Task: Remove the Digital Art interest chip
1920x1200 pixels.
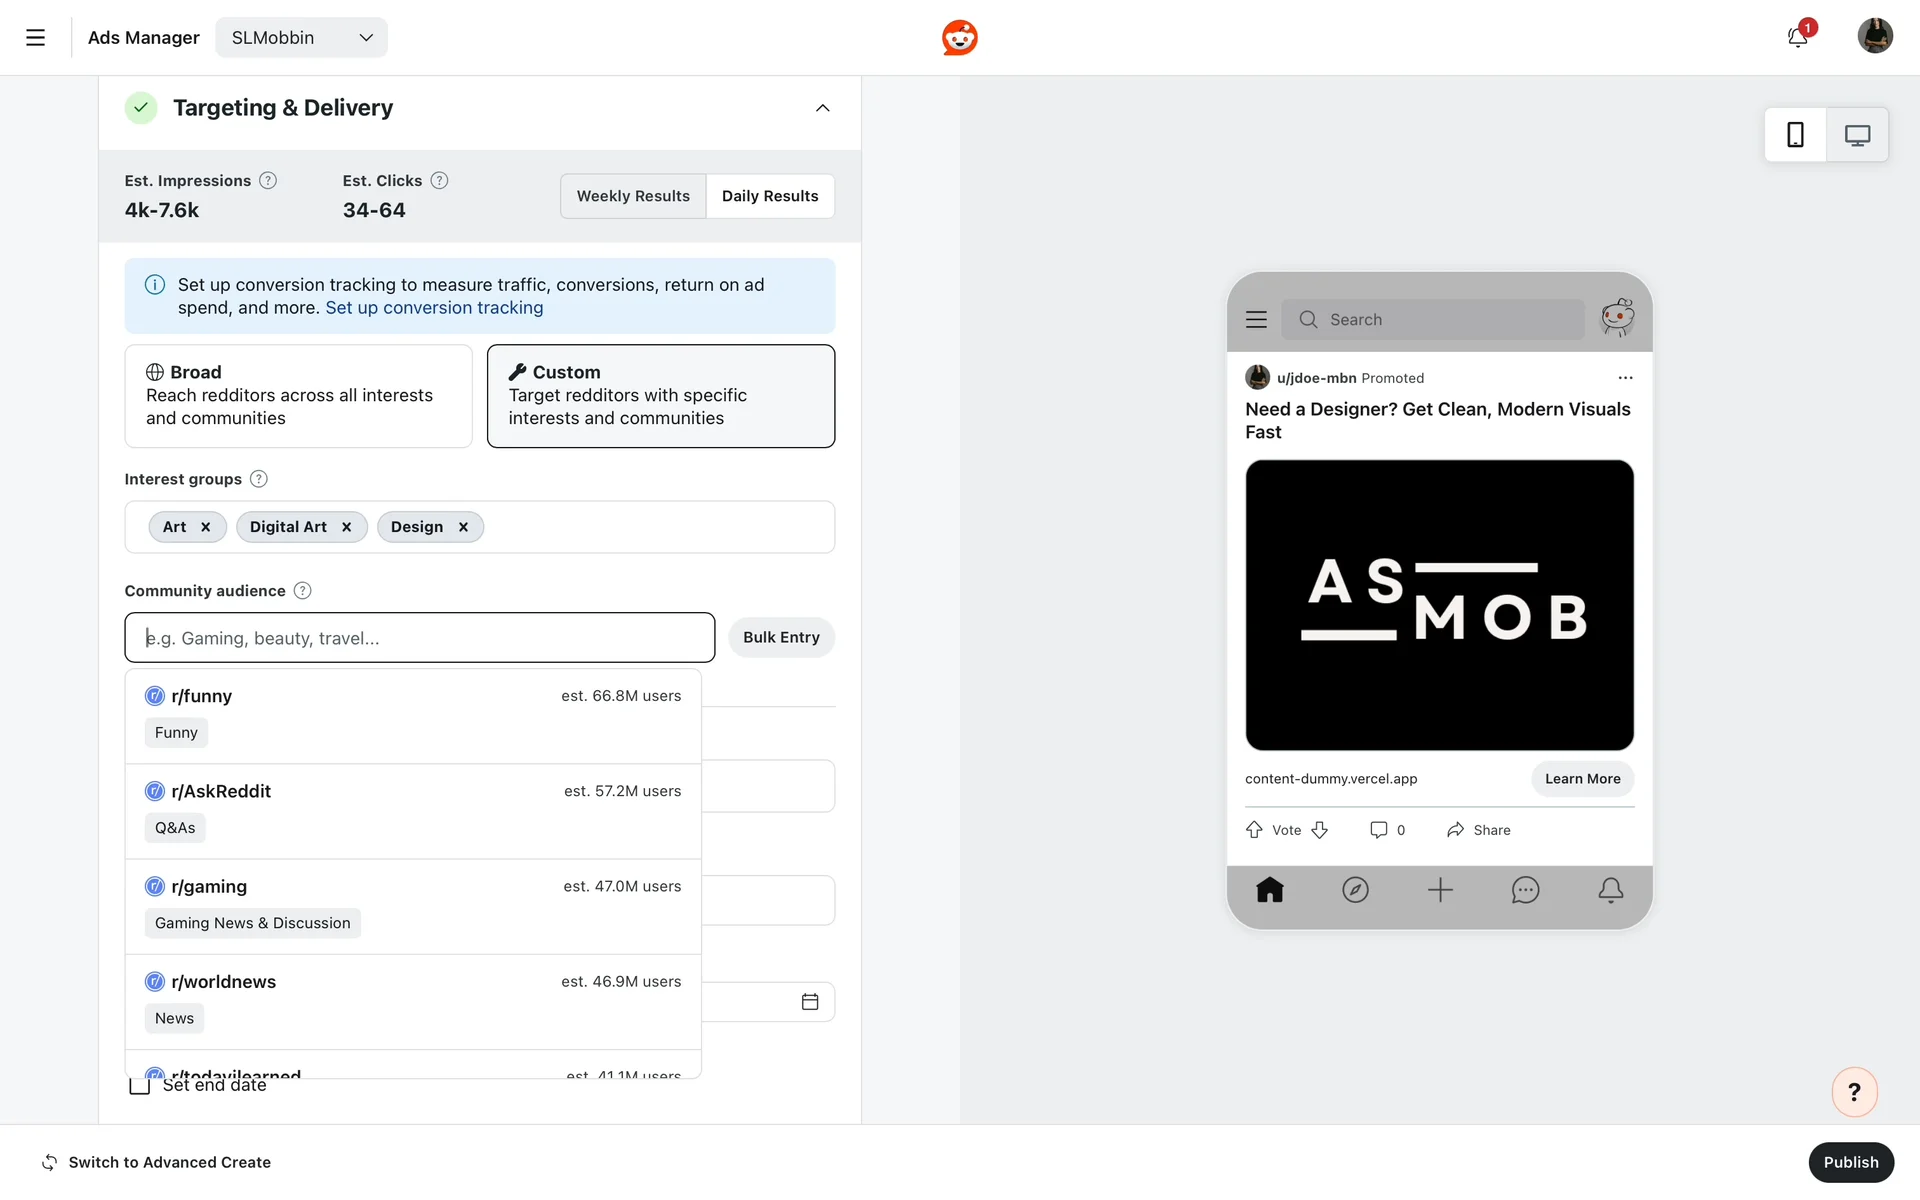Action: (x=347, y=527)
